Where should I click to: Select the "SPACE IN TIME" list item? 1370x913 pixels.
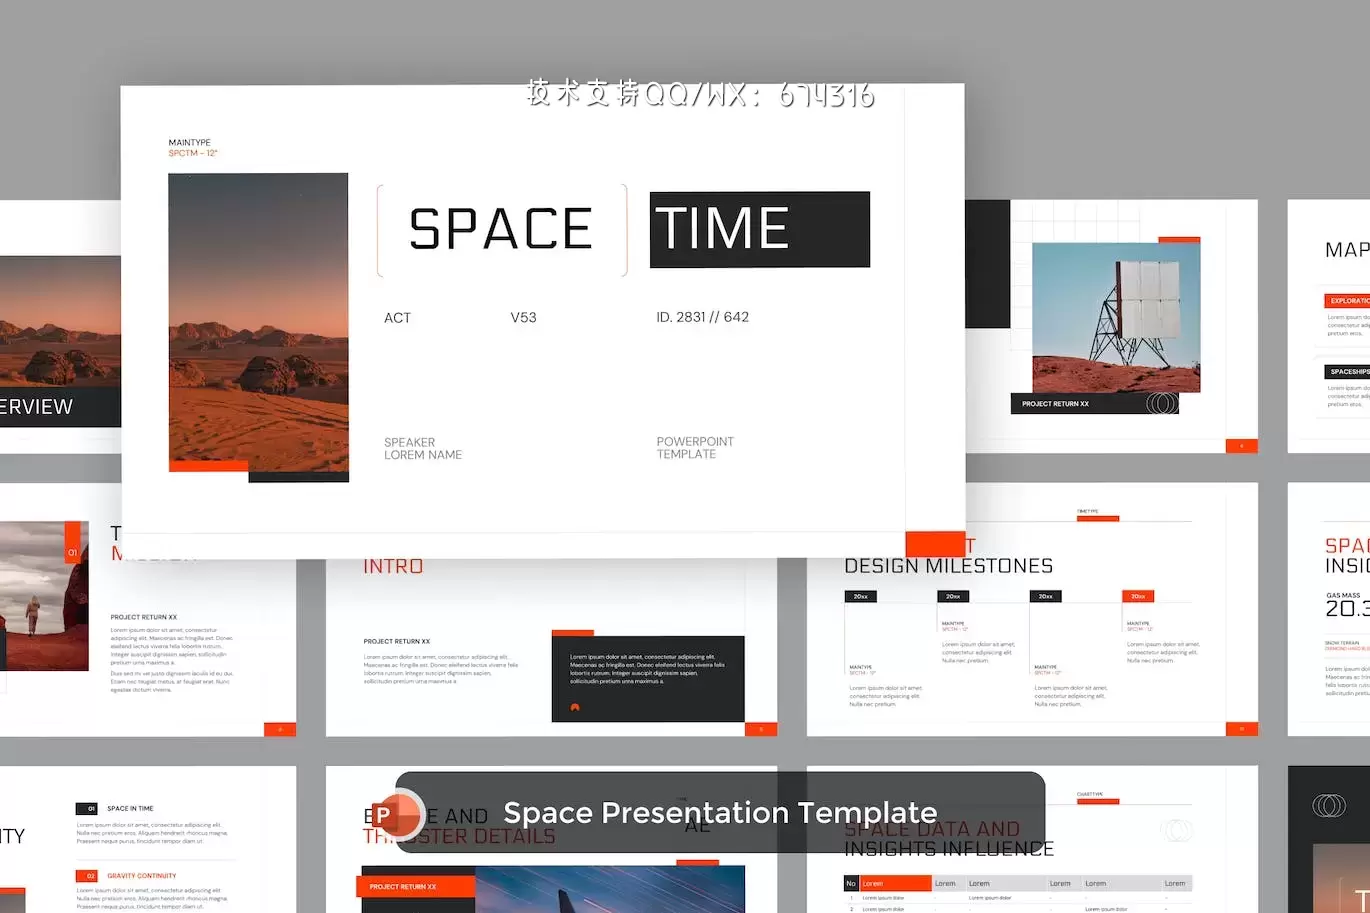click(x=130, y=808)
